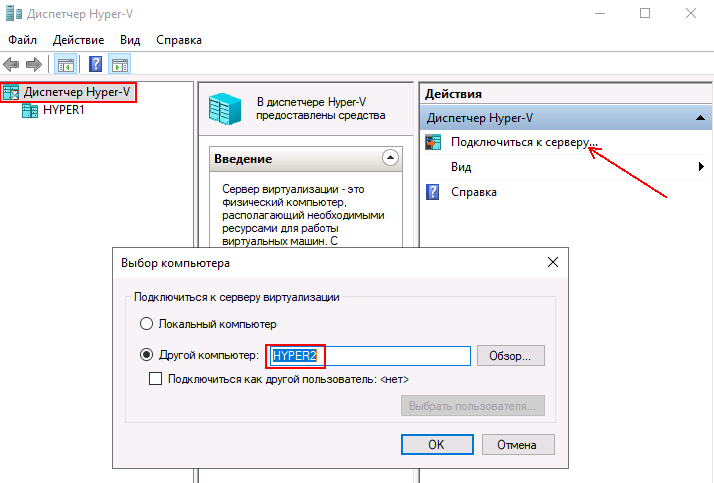Click the Выбрать пользователя... button
The image size is (714, 483).
click(473, 406)
